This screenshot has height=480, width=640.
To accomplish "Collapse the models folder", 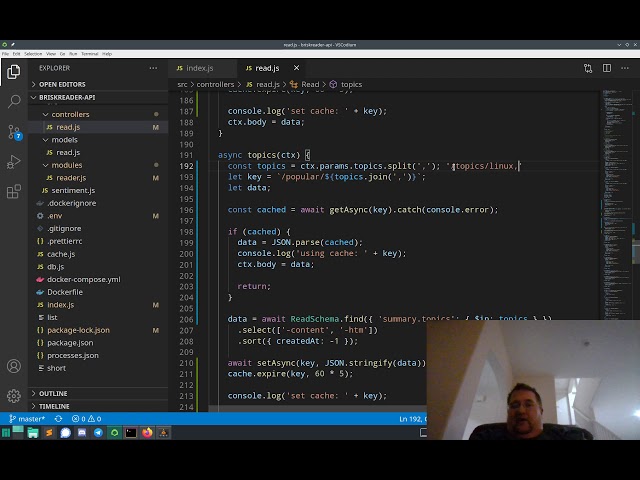I will point(64,140).
